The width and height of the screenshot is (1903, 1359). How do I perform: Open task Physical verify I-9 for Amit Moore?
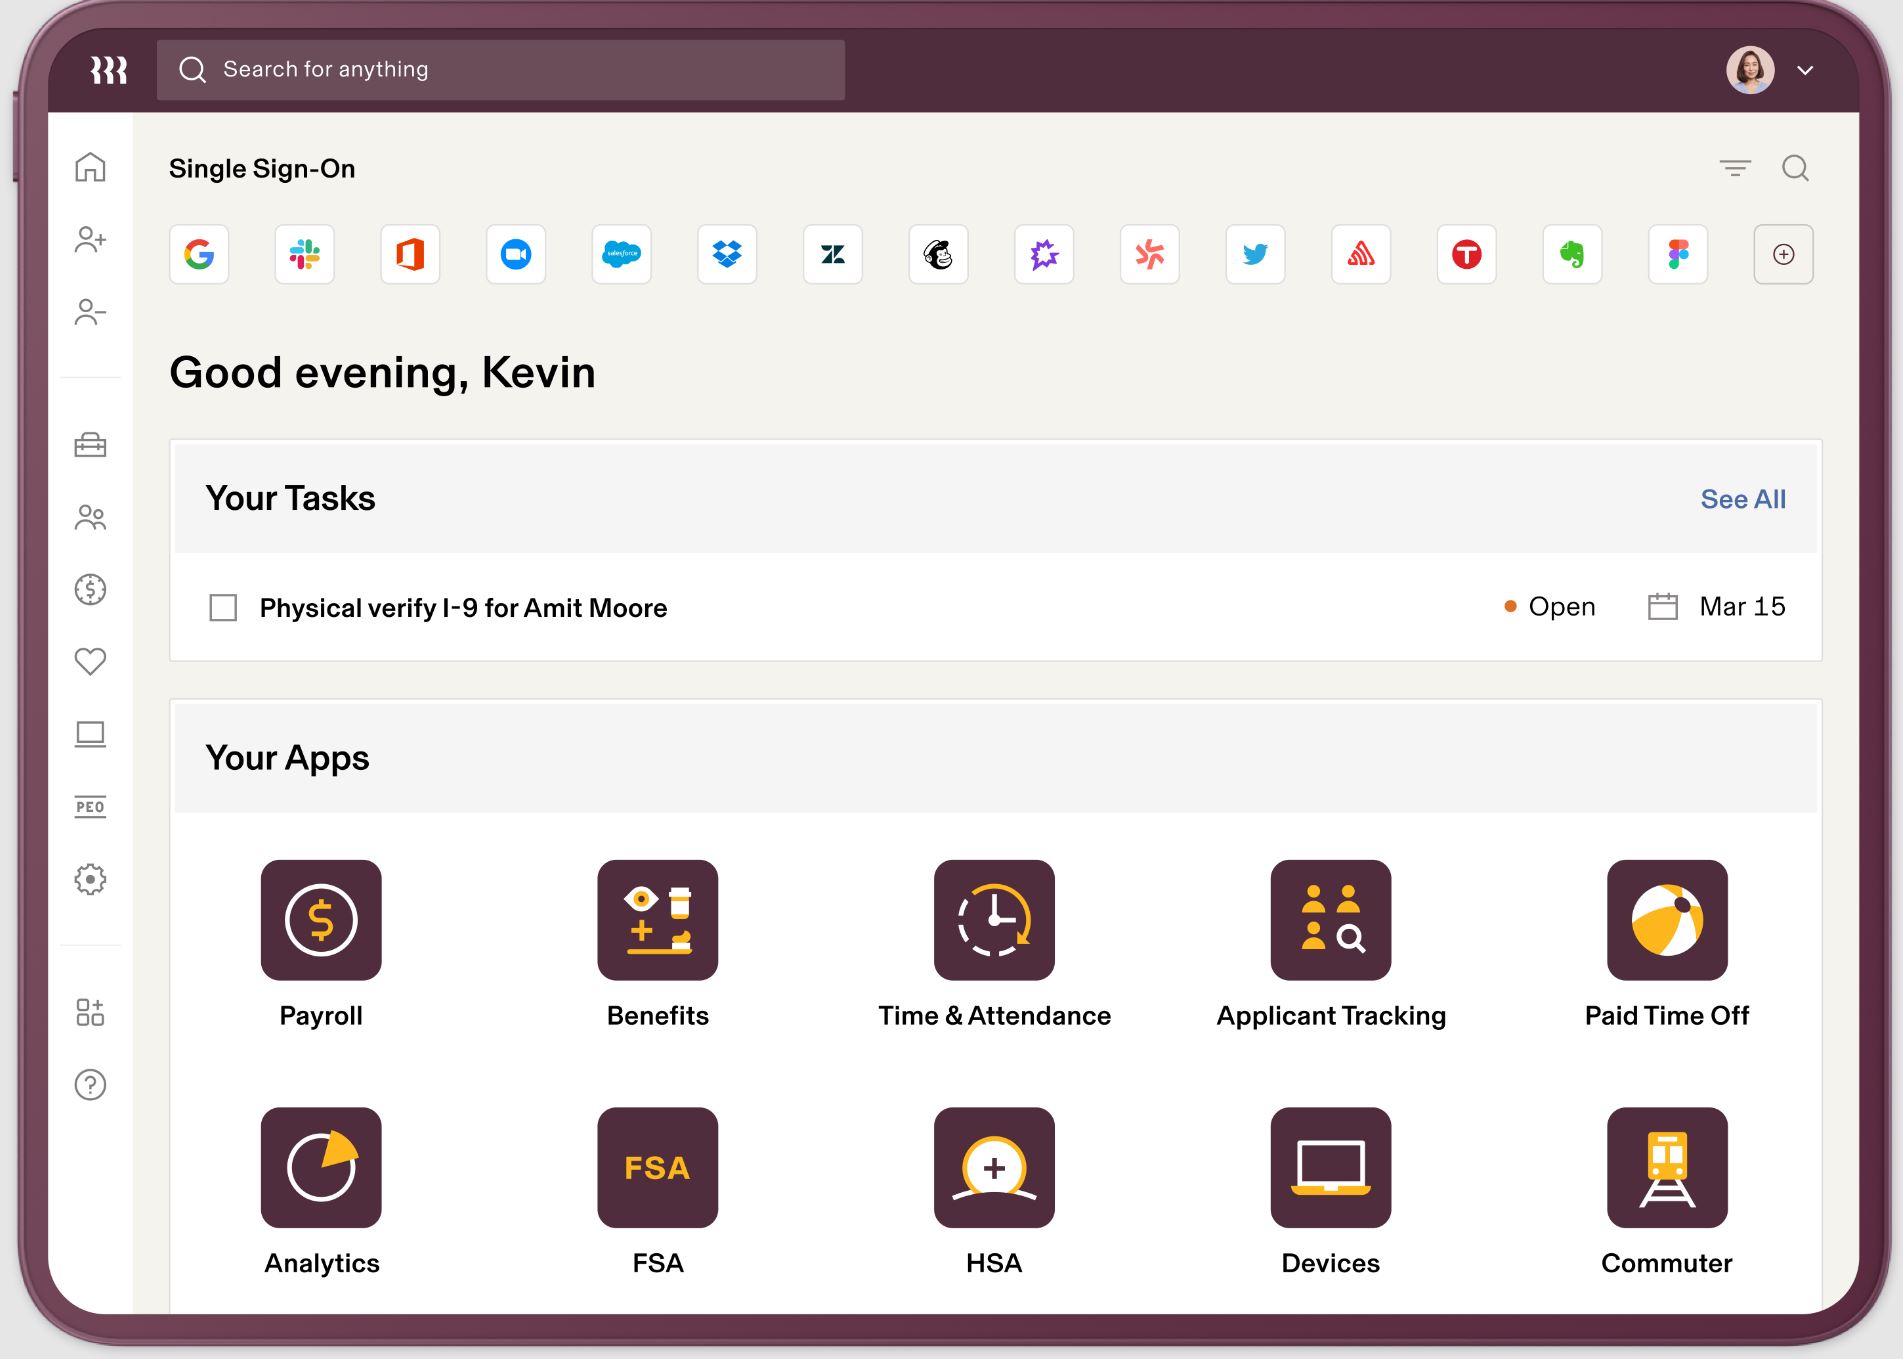click(x=463, y=608)
